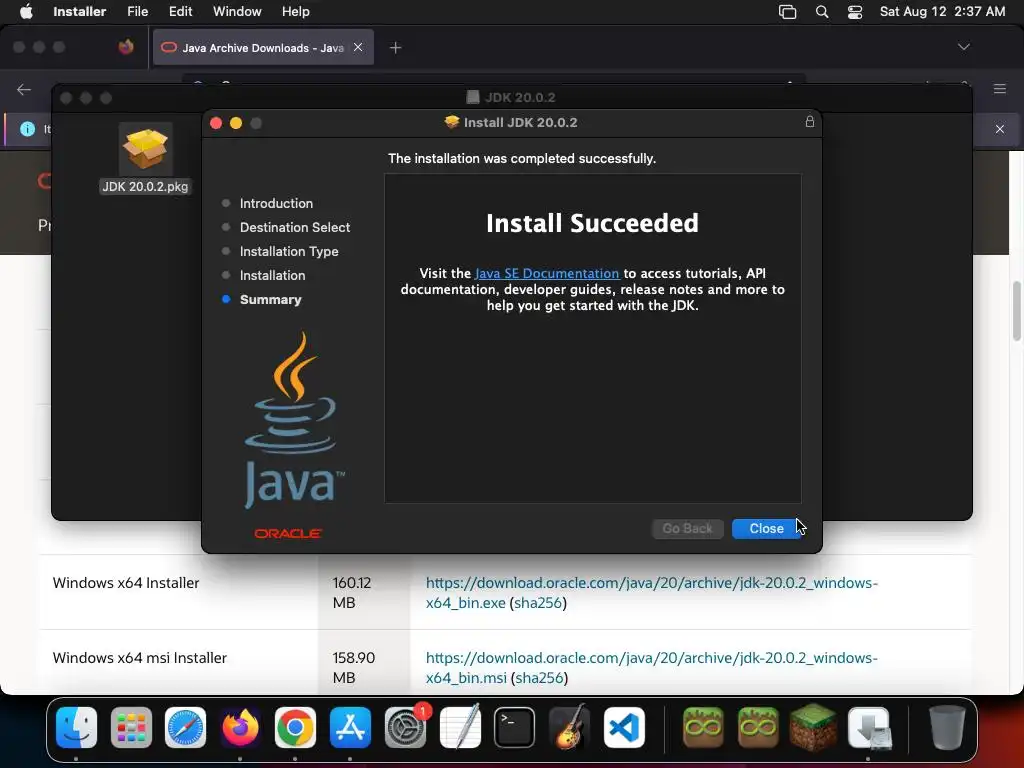Expand the Firefox list all tabs chevron
The width and height of the screenshot is (1024, 768).
click(x=963, y=47)
